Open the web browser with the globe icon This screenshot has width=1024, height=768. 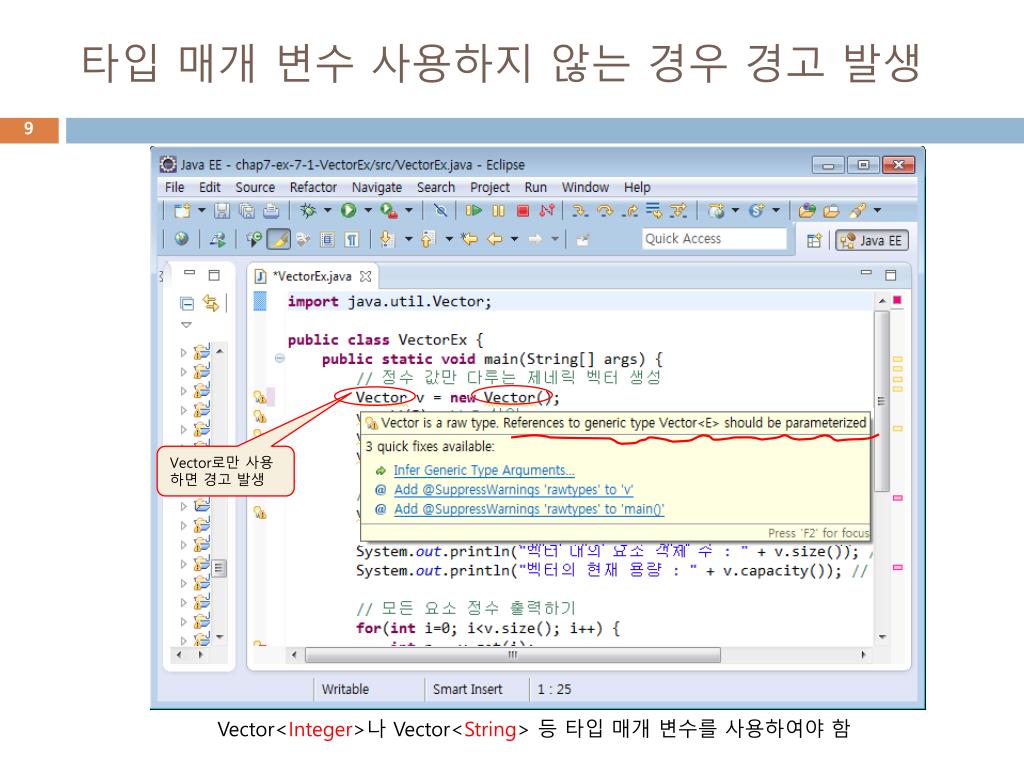point(182,239)
